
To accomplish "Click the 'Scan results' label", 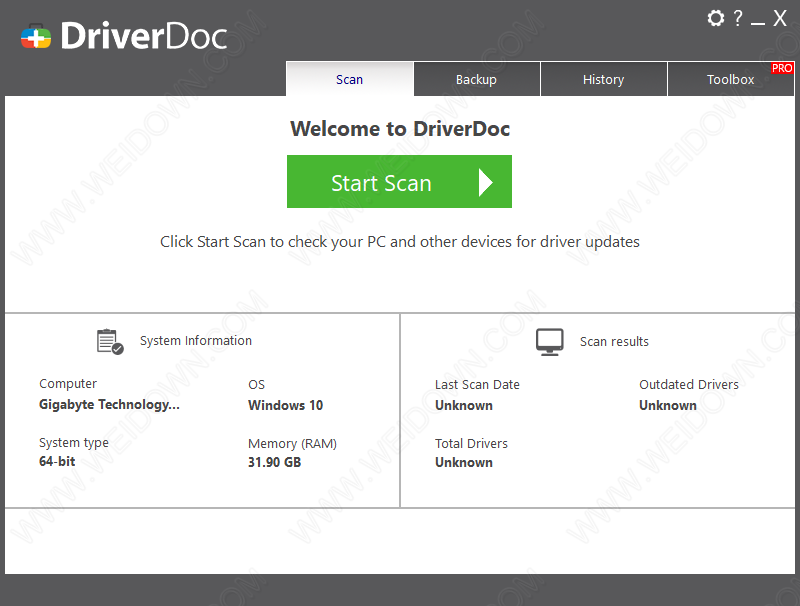I will click(614, 341).
